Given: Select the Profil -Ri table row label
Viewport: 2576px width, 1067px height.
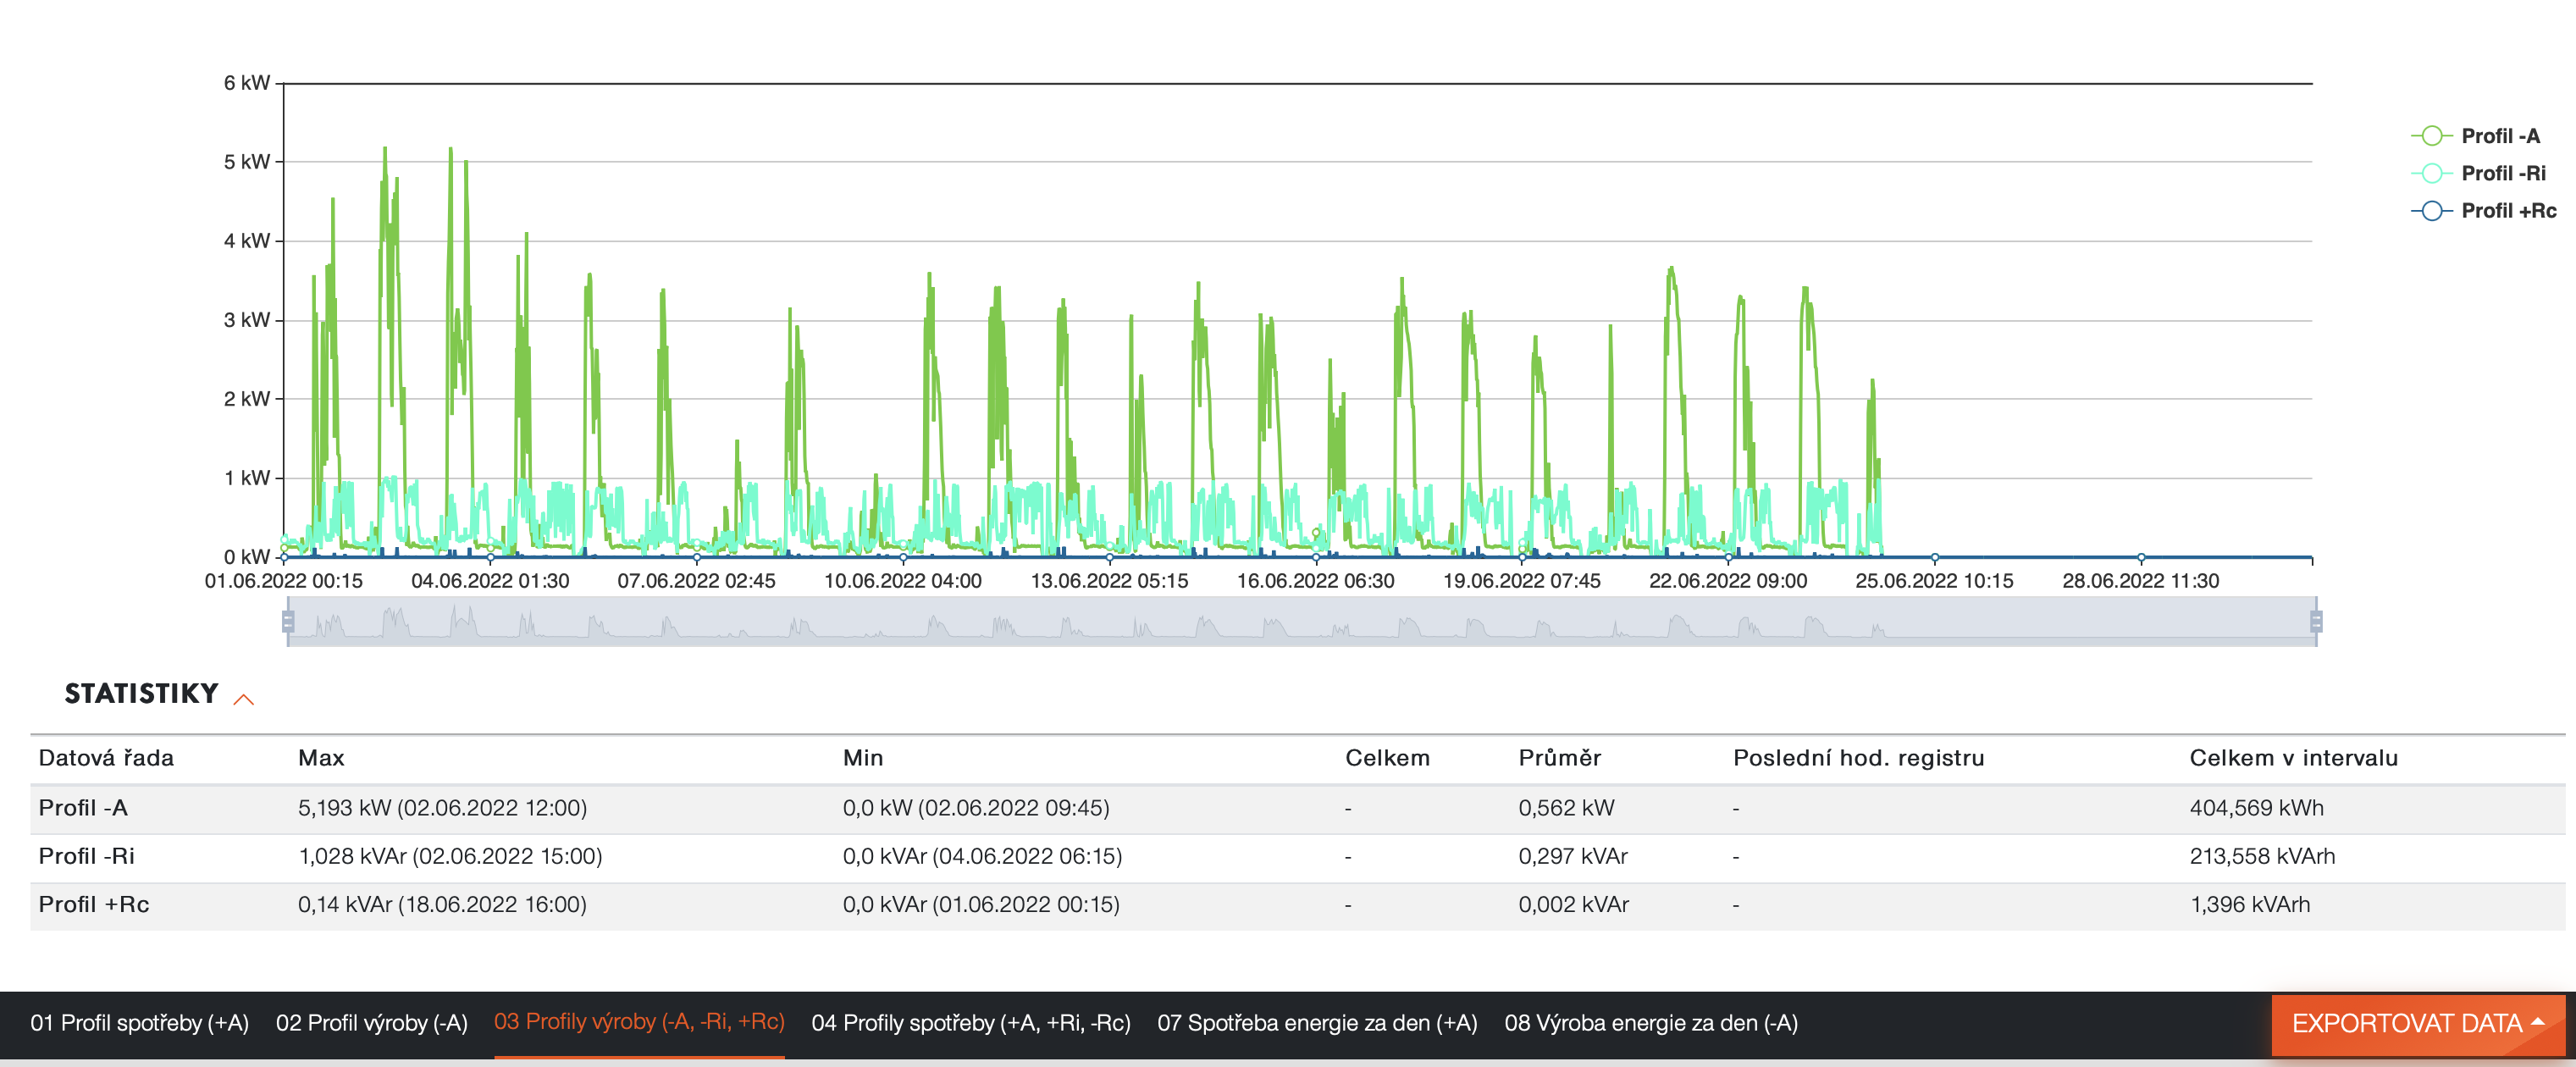Looking at the screenshot, I should (x=86, y=856).
